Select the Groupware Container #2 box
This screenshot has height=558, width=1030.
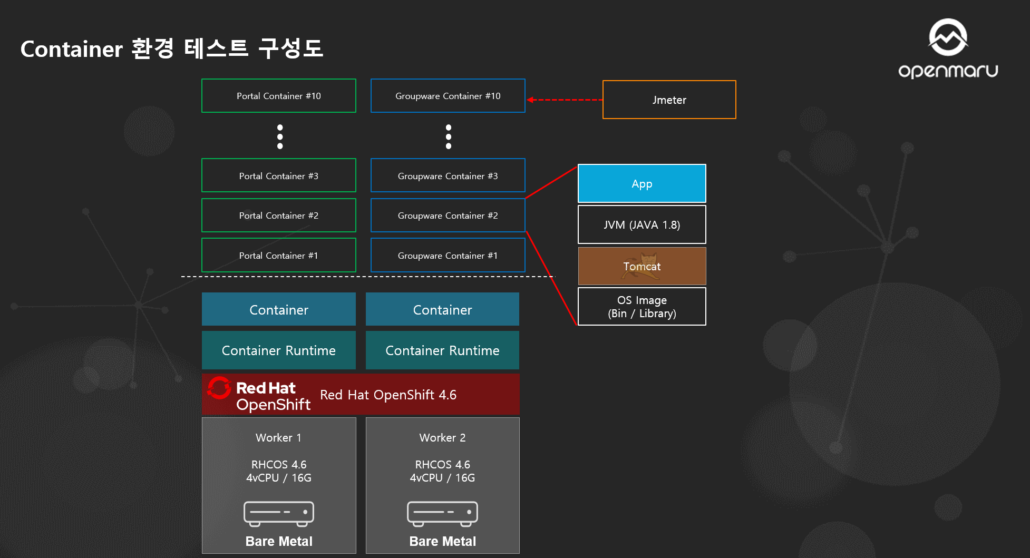pos(448,216)
